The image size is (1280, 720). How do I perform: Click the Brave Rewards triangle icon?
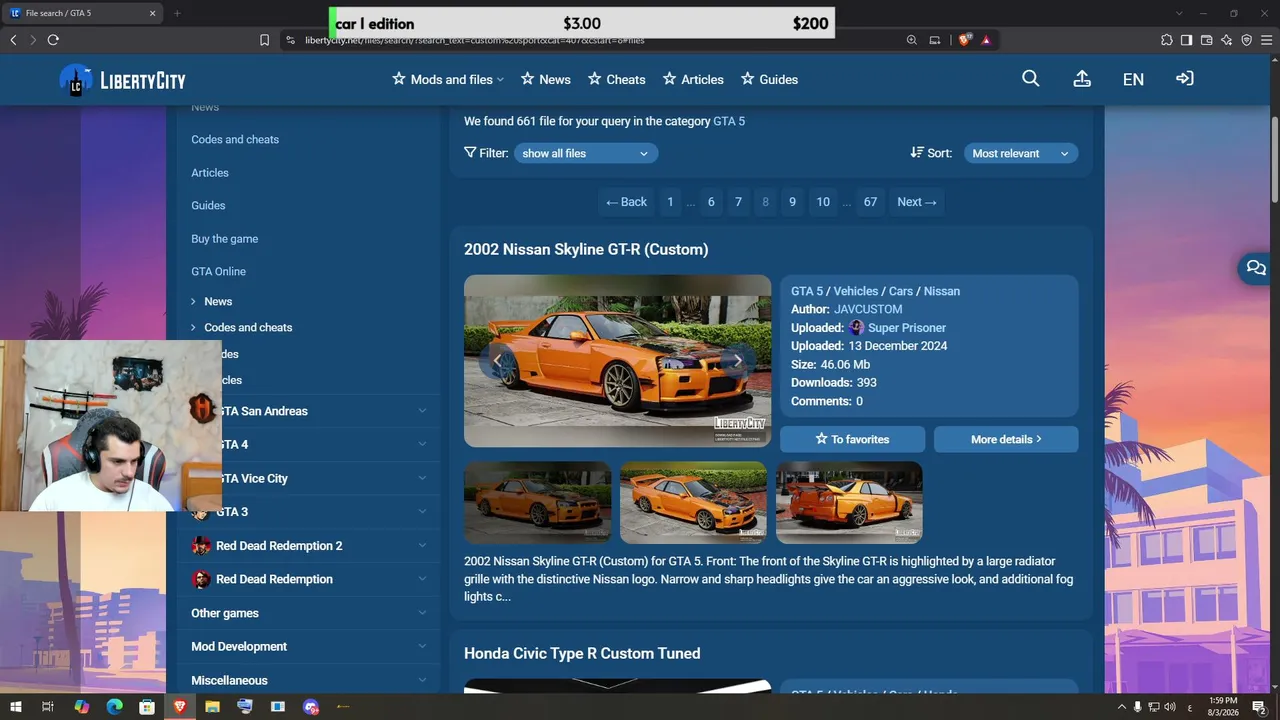click(986, 40)
